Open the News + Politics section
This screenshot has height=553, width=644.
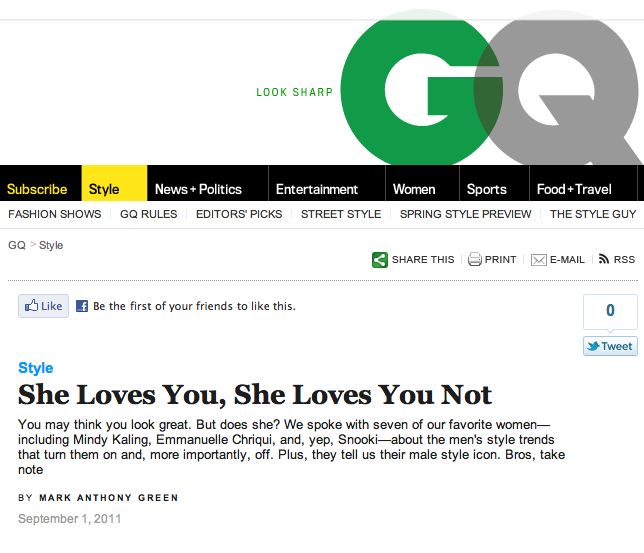click(x=198, y=189)
